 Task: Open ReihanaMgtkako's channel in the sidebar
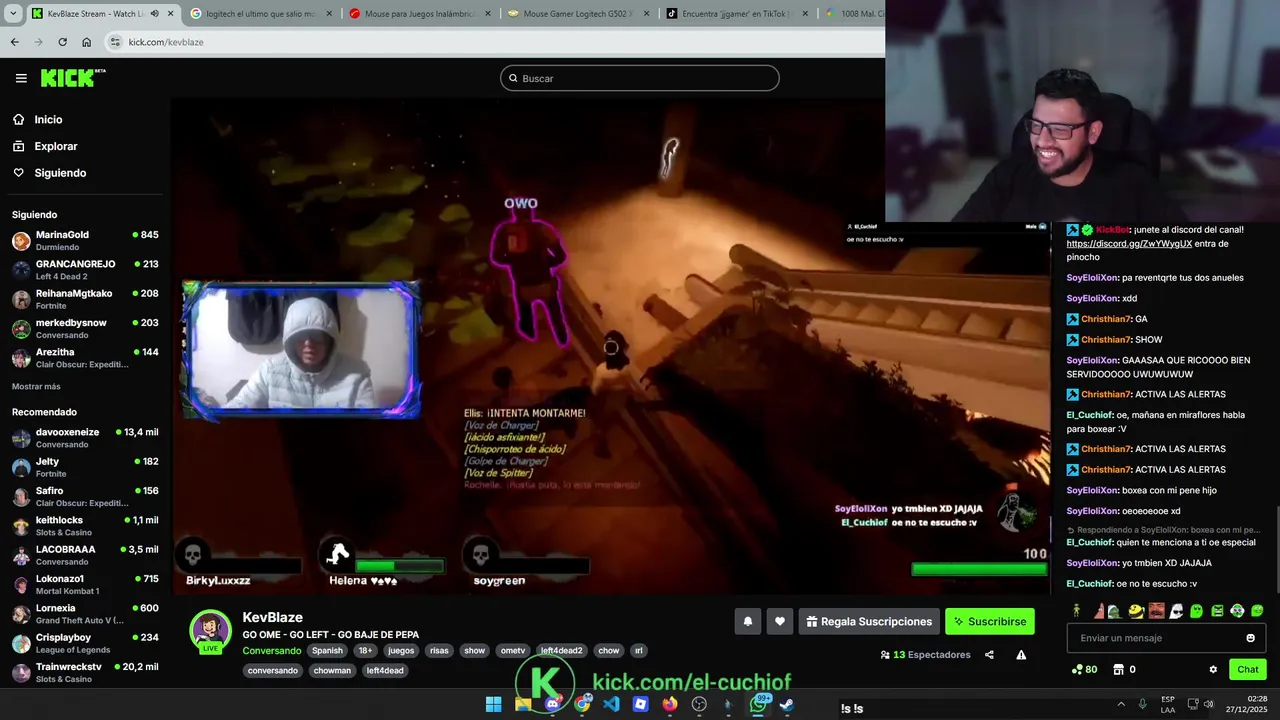[x=85, y=299]
